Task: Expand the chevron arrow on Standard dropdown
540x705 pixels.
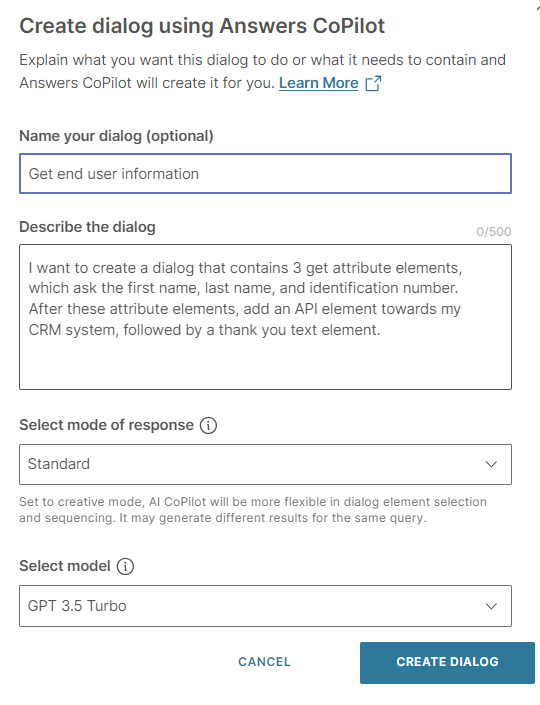Action: pyautogui.click(x=491, y=464)
